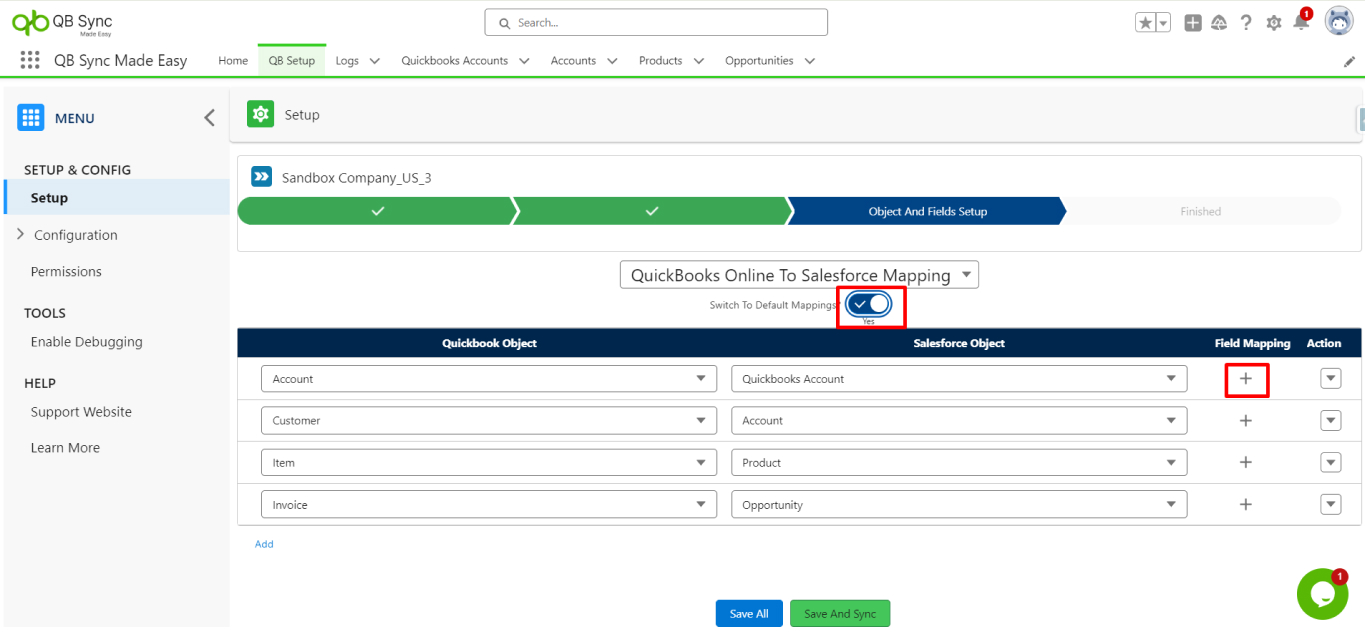
Task: Open Action menu for the Invoice row
Action: coord(1330,505)
